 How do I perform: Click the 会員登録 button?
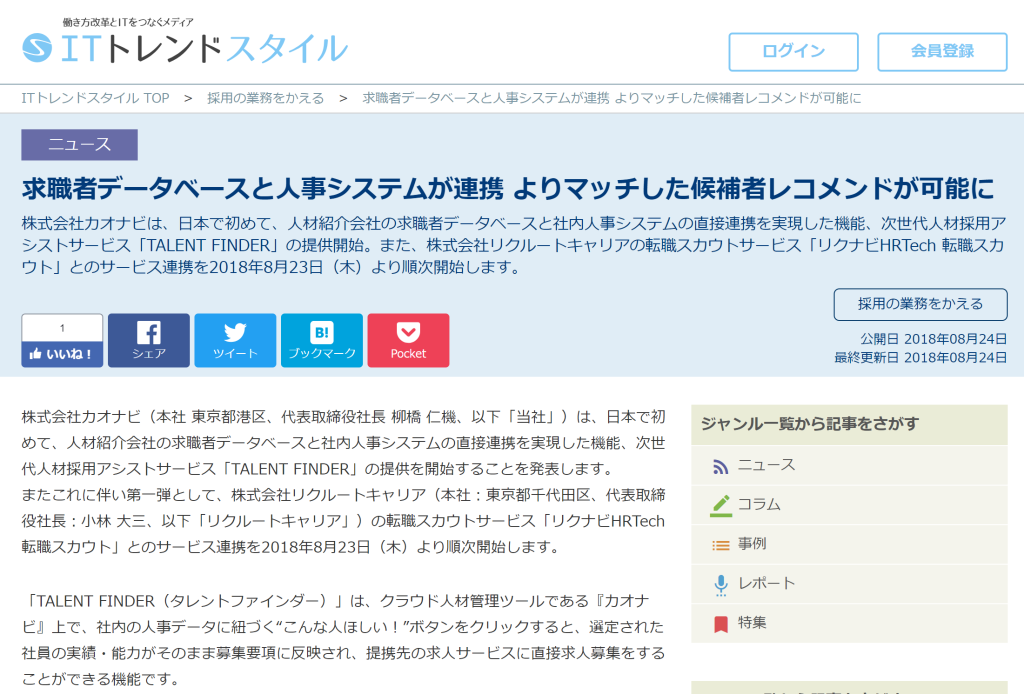point(942,52)
